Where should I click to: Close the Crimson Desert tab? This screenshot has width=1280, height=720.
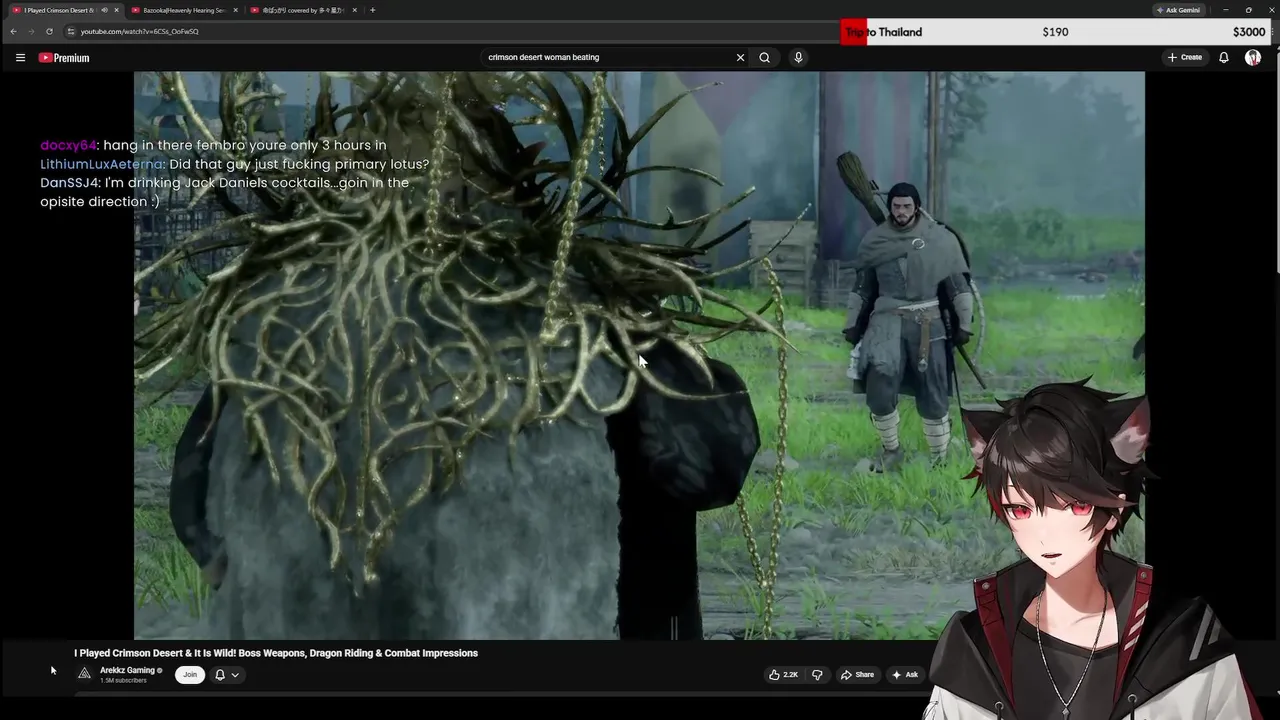coord(117,10)
